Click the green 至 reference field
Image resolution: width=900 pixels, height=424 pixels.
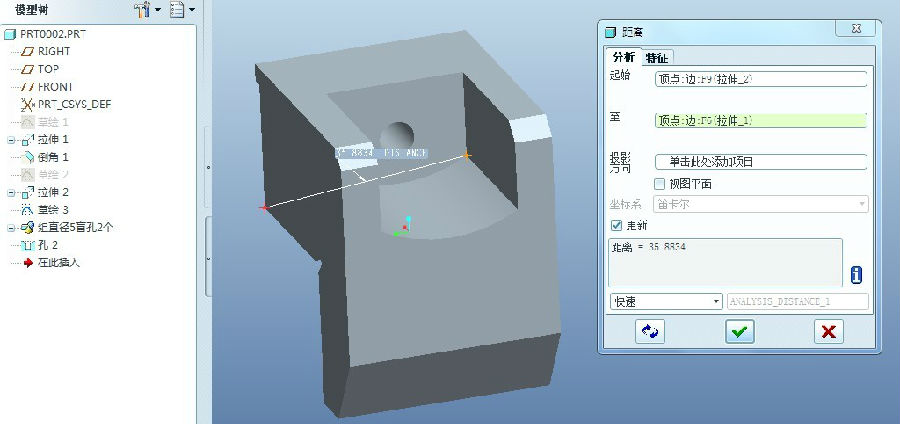pyautogui.click(x=760, y=120)
